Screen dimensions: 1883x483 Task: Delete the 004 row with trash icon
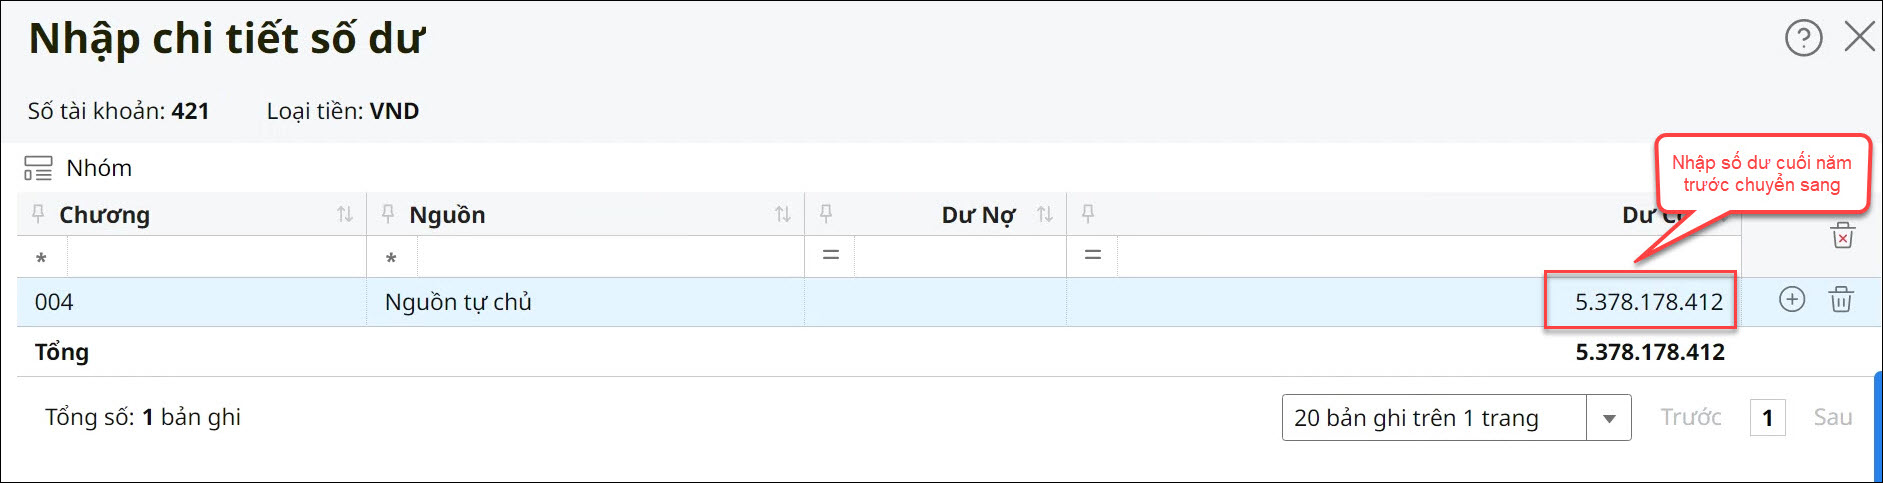click(1841, 300)
